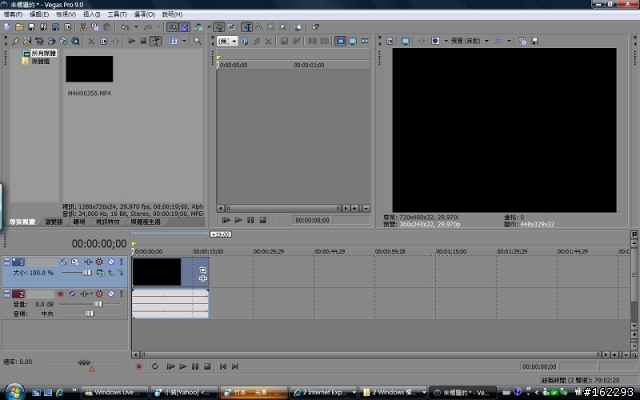Open the Undo history dropdown arrow
Image resolution: width=640 pixels, height=400 pixels.
coord(136,27)
